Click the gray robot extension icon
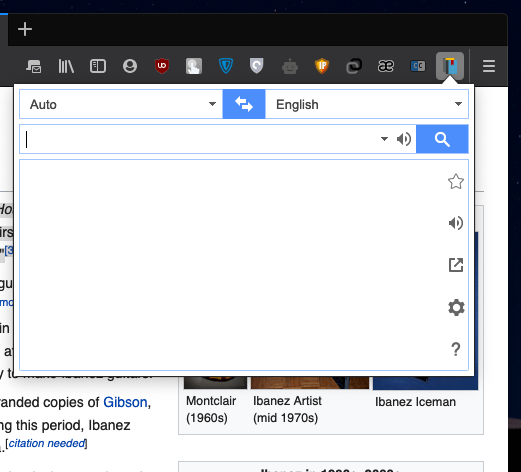The width and height of the screenshot is (521, 472). [290, 66]
